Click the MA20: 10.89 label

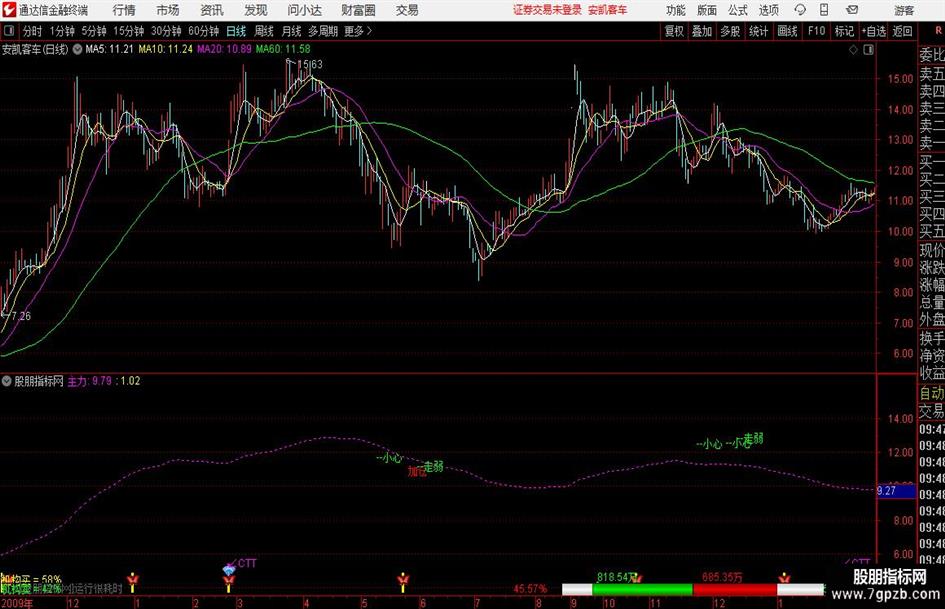click(224, 49)
